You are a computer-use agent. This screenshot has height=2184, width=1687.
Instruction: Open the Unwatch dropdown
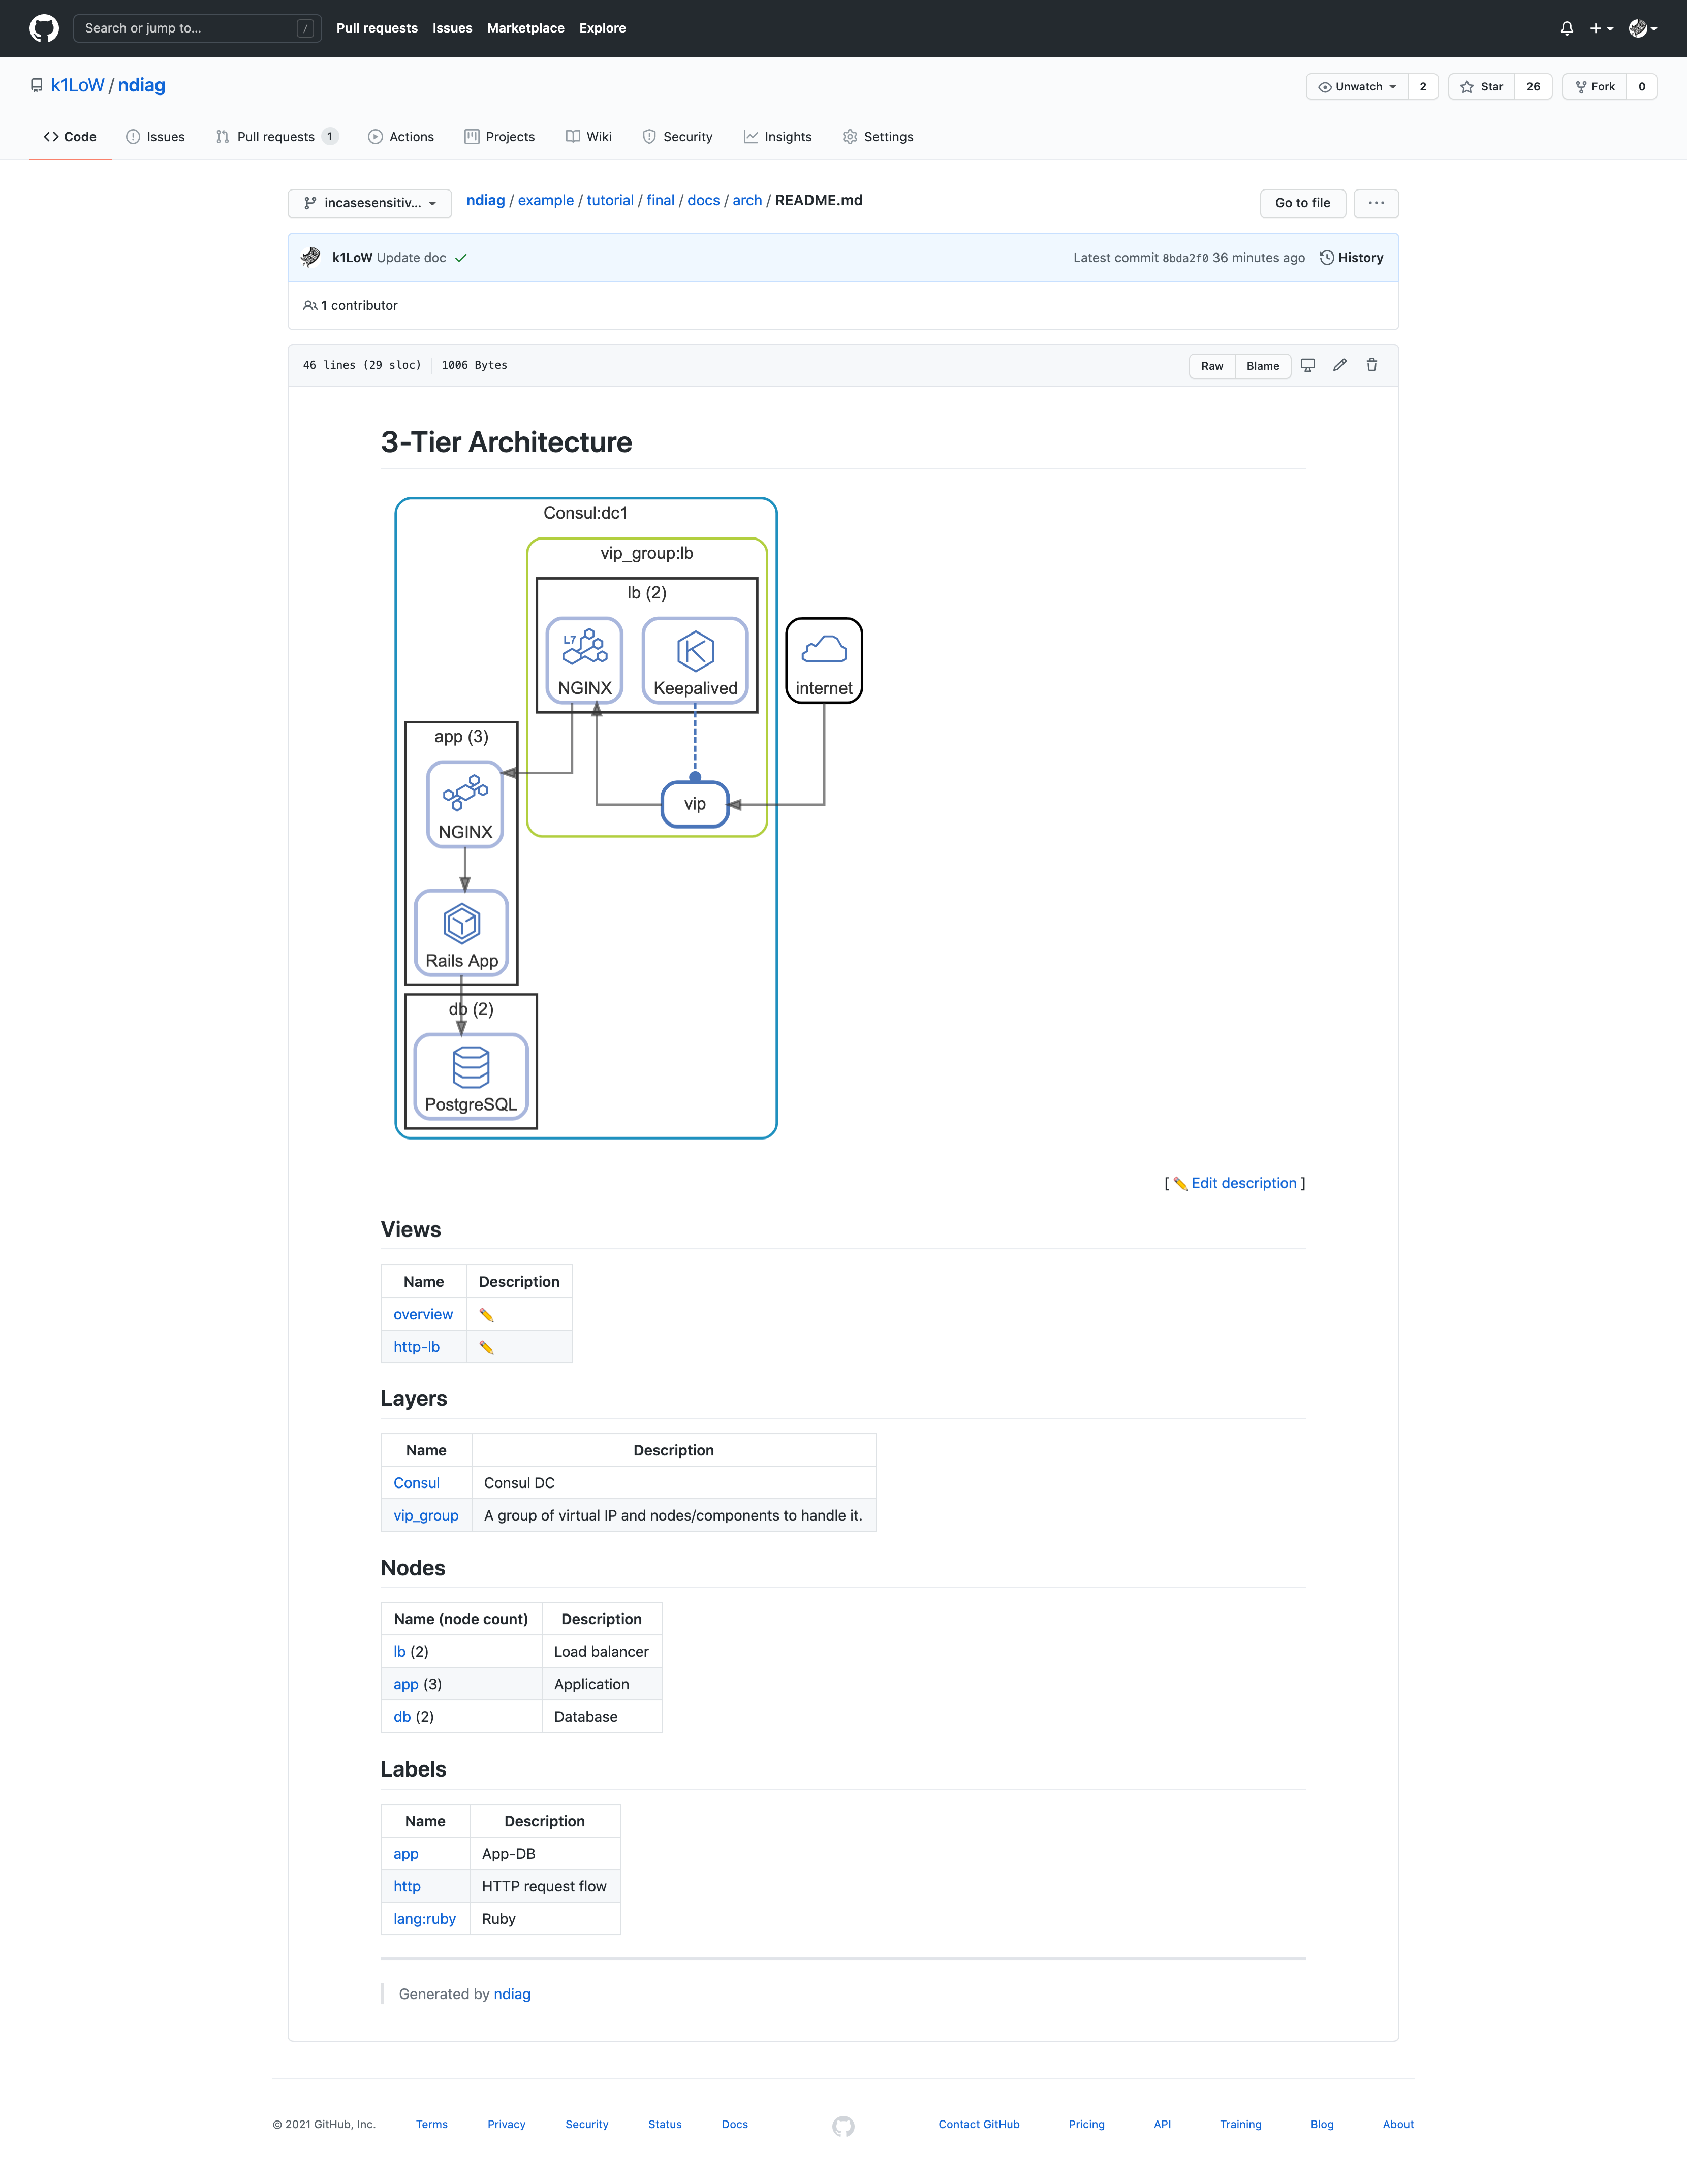(1357, 87)
